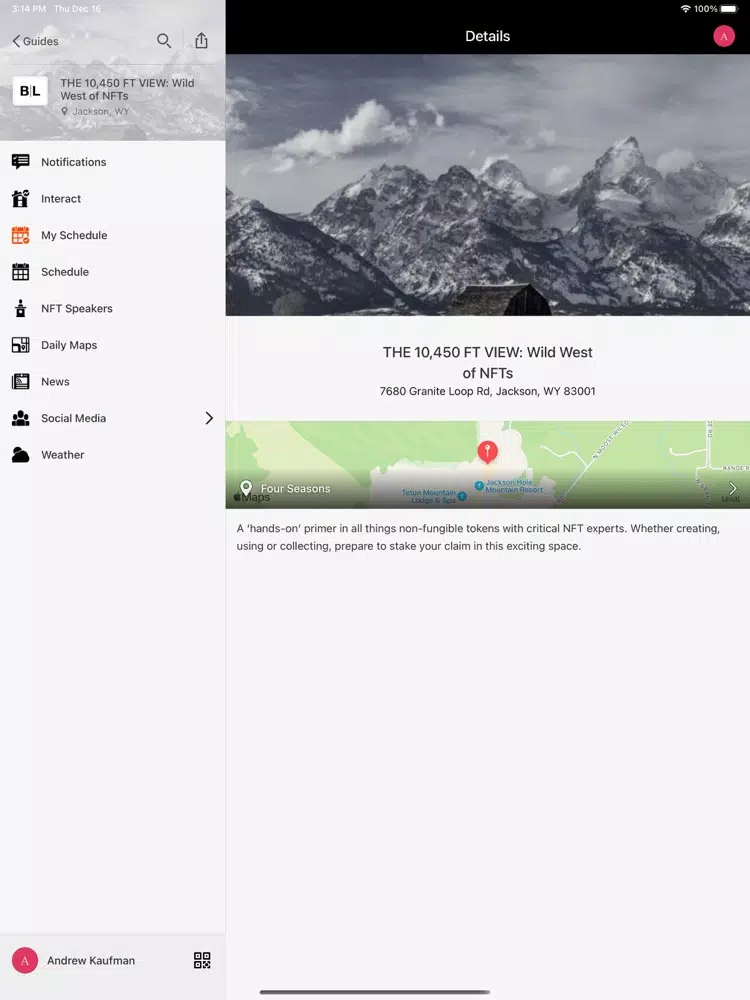Tap the 3:14 PM clock
The height and width of the screenshot is (1000, 750).
click(29, 9)
